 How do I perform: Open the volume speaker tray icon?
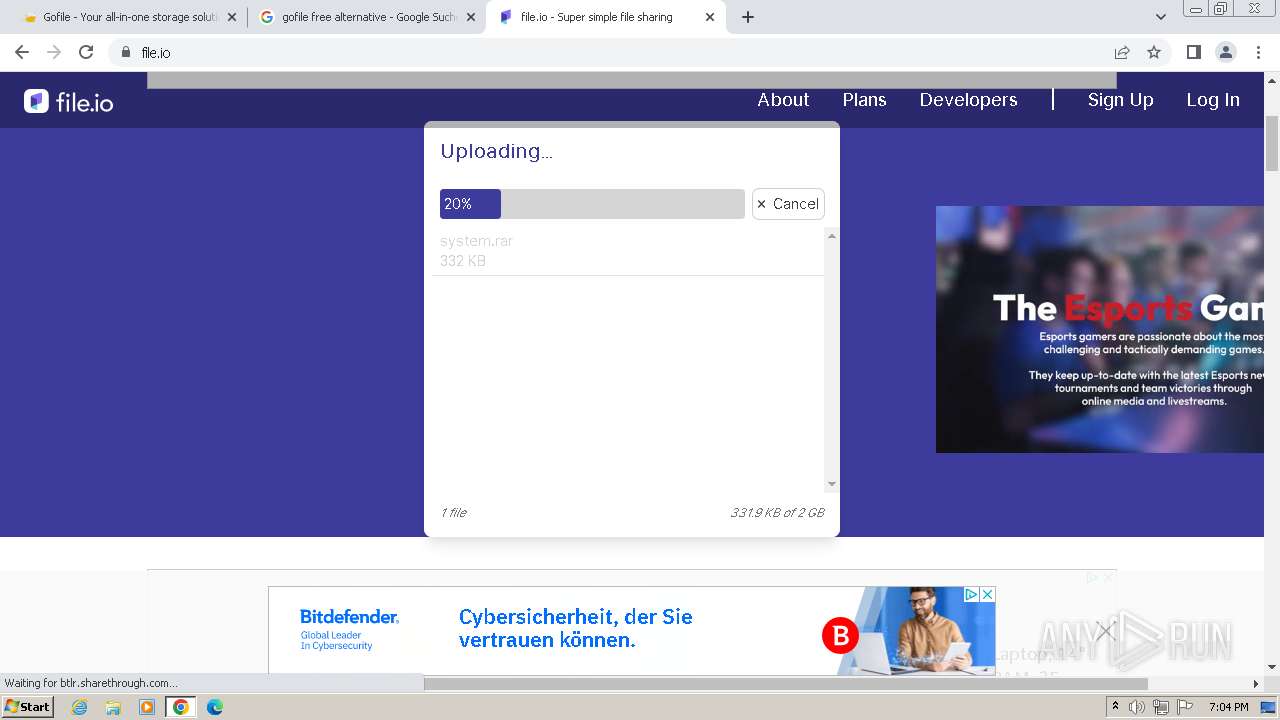click(x=1137, y=707)
